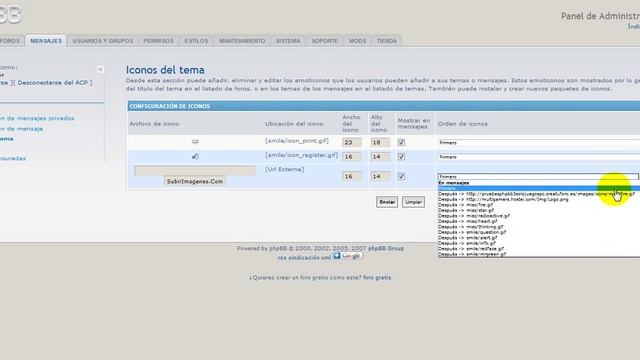Reset the form with Limpiar button
The image size is (640, 360).
(x=413, y=202)
